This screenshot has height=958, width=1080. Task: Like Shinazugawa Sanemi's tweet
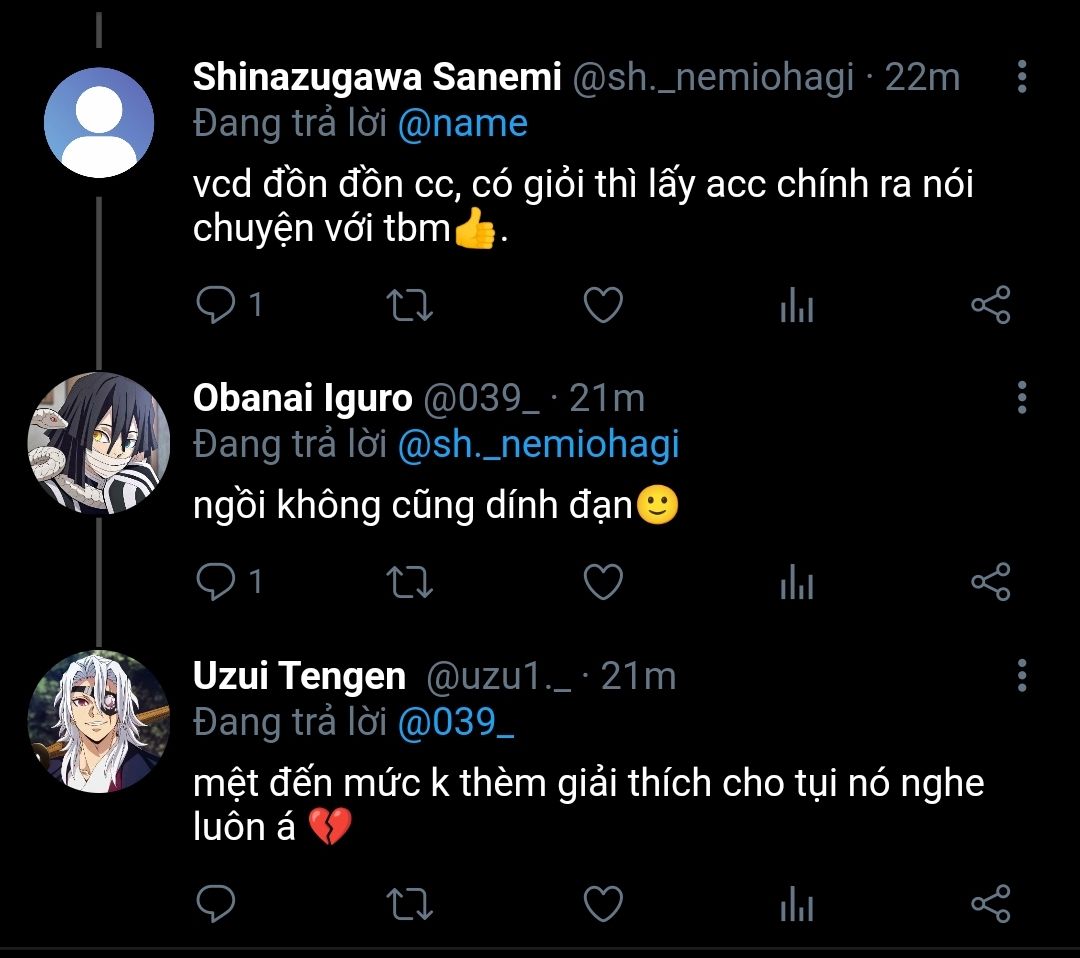coord(603,306)
